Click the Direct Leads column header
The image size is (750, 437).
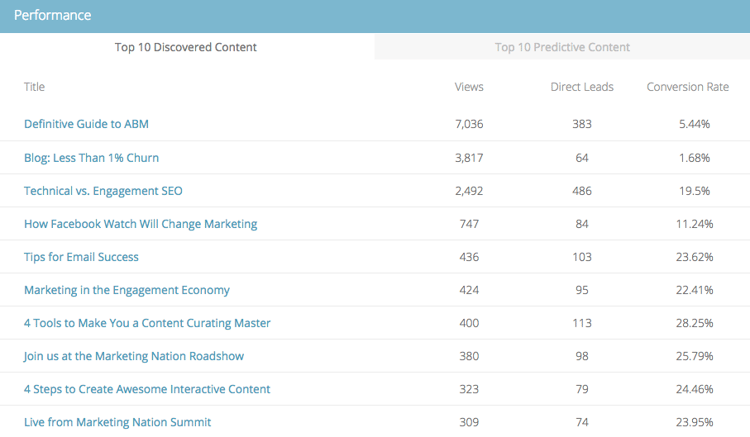click(x=582, y=87)
